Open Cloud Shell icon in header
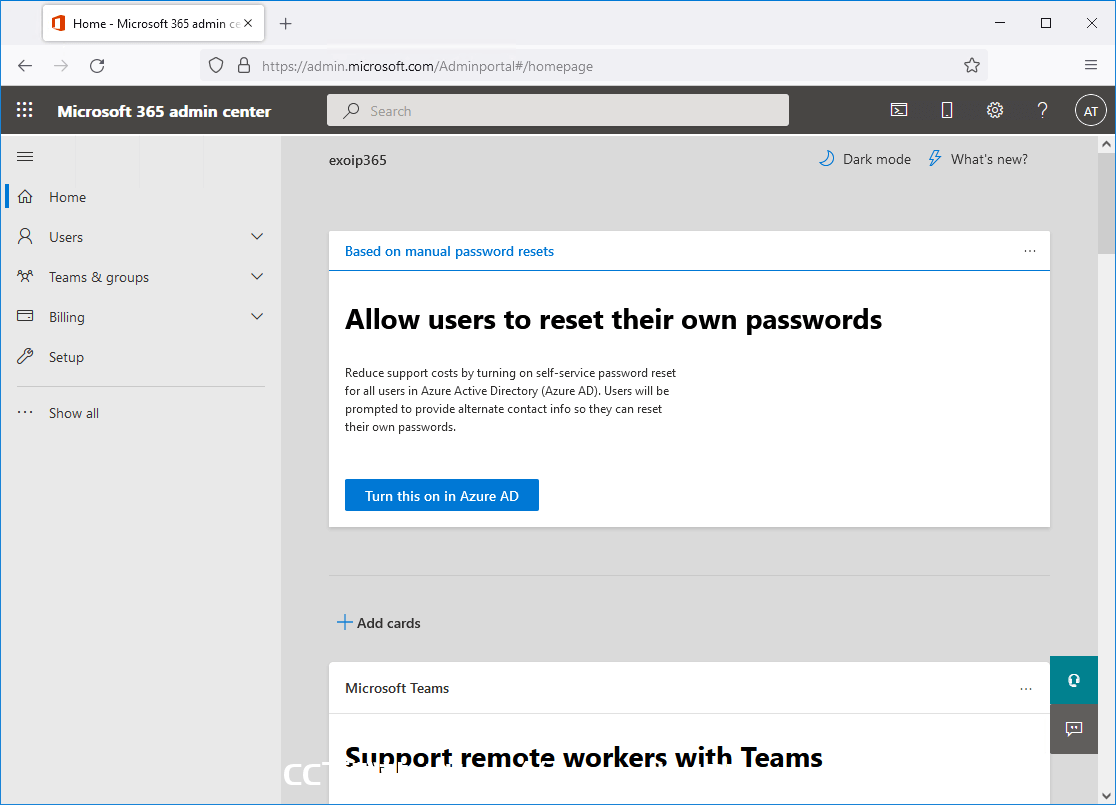 click(899, 110)
